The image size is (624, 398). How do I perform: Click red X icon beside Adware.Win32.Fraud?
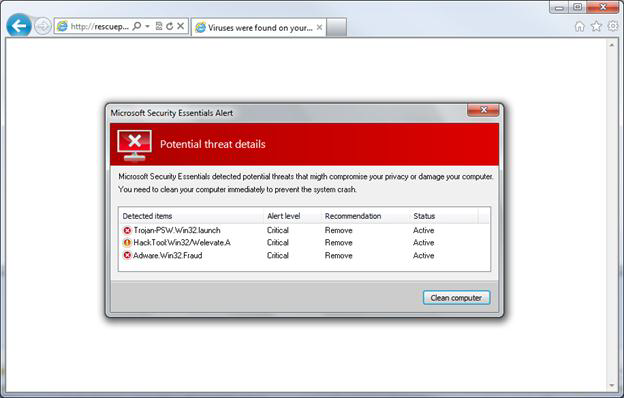[127, 256]
